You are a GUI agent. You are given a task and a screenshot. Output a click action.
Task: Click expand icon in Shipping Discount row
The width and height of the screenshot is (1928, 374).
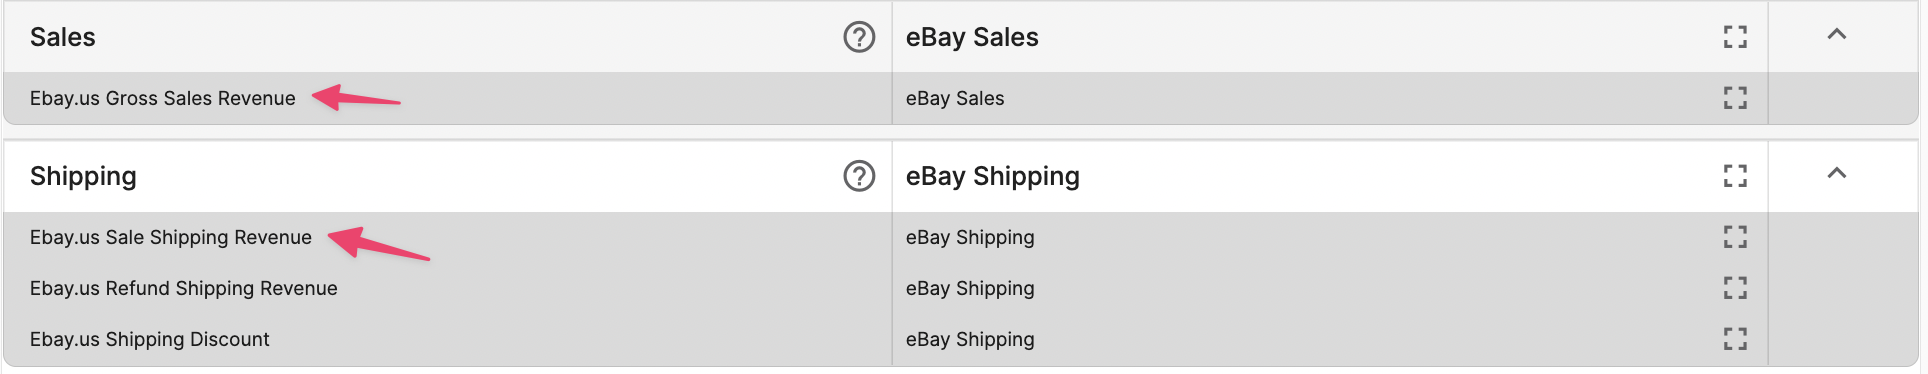click(1735, 339)
